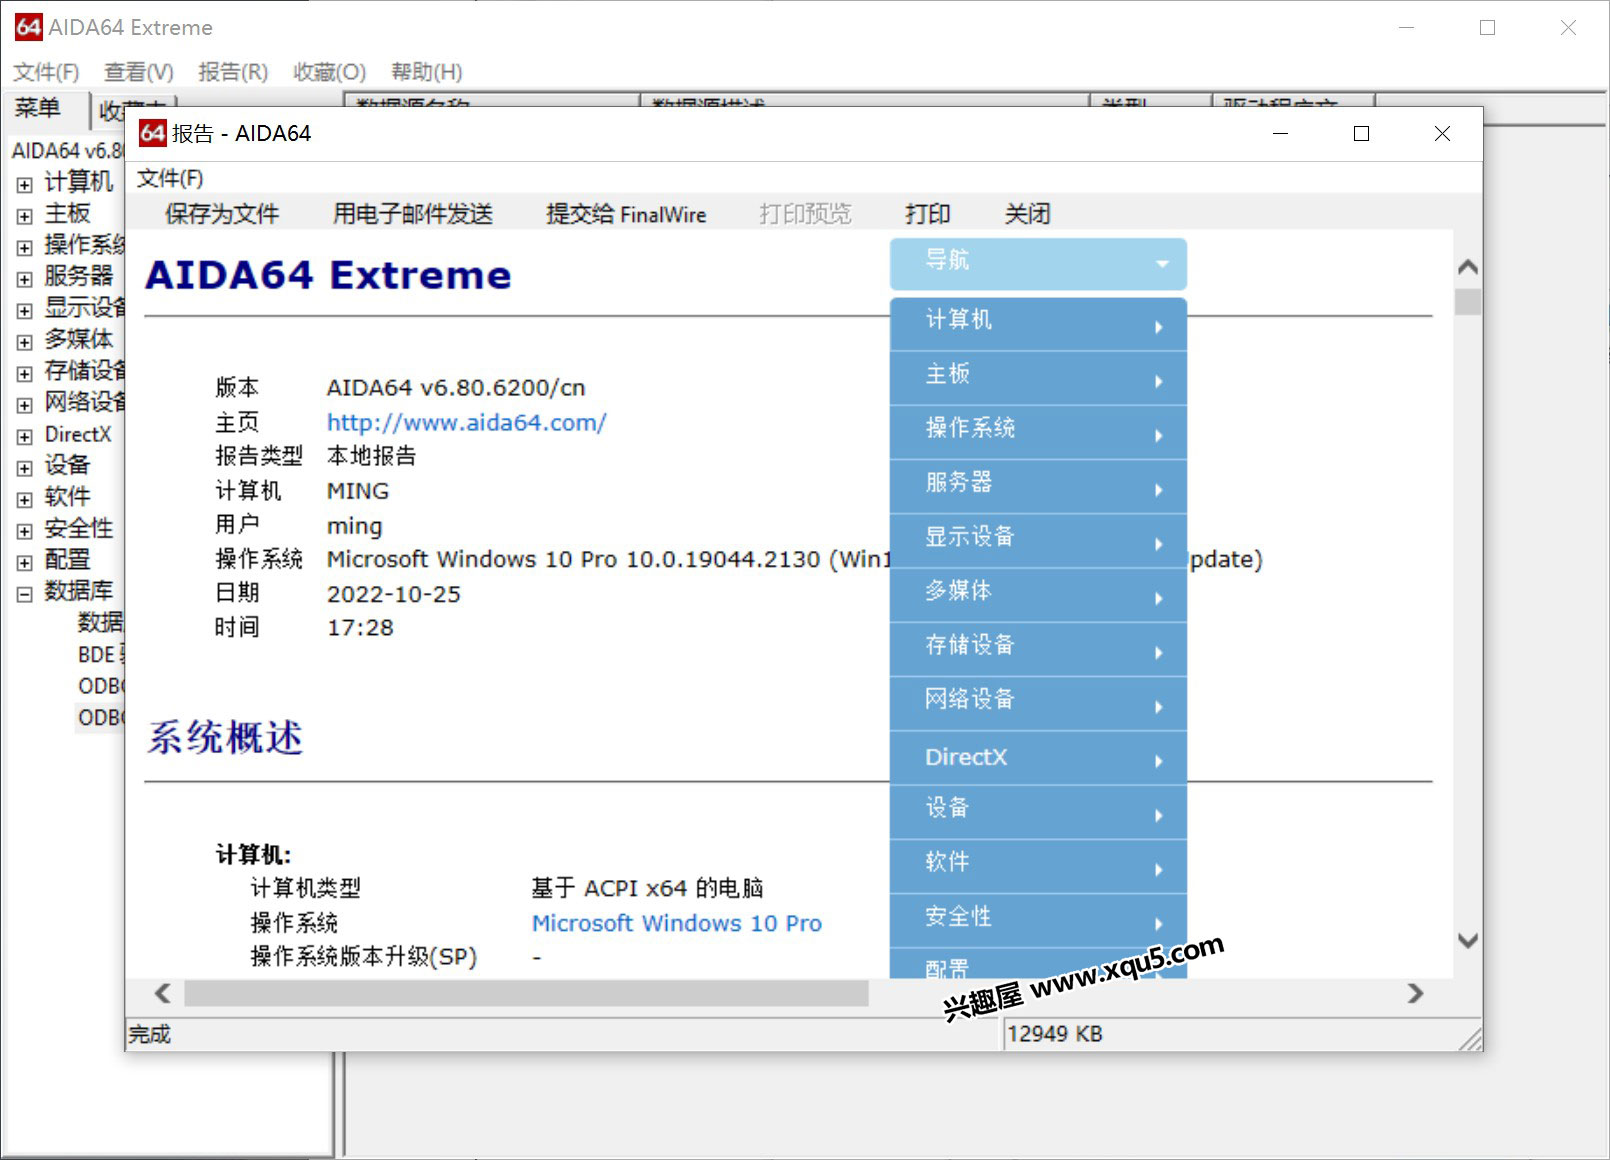
Task: Click the report horizontal scrollbar thumb
Action: pos(526,993)
